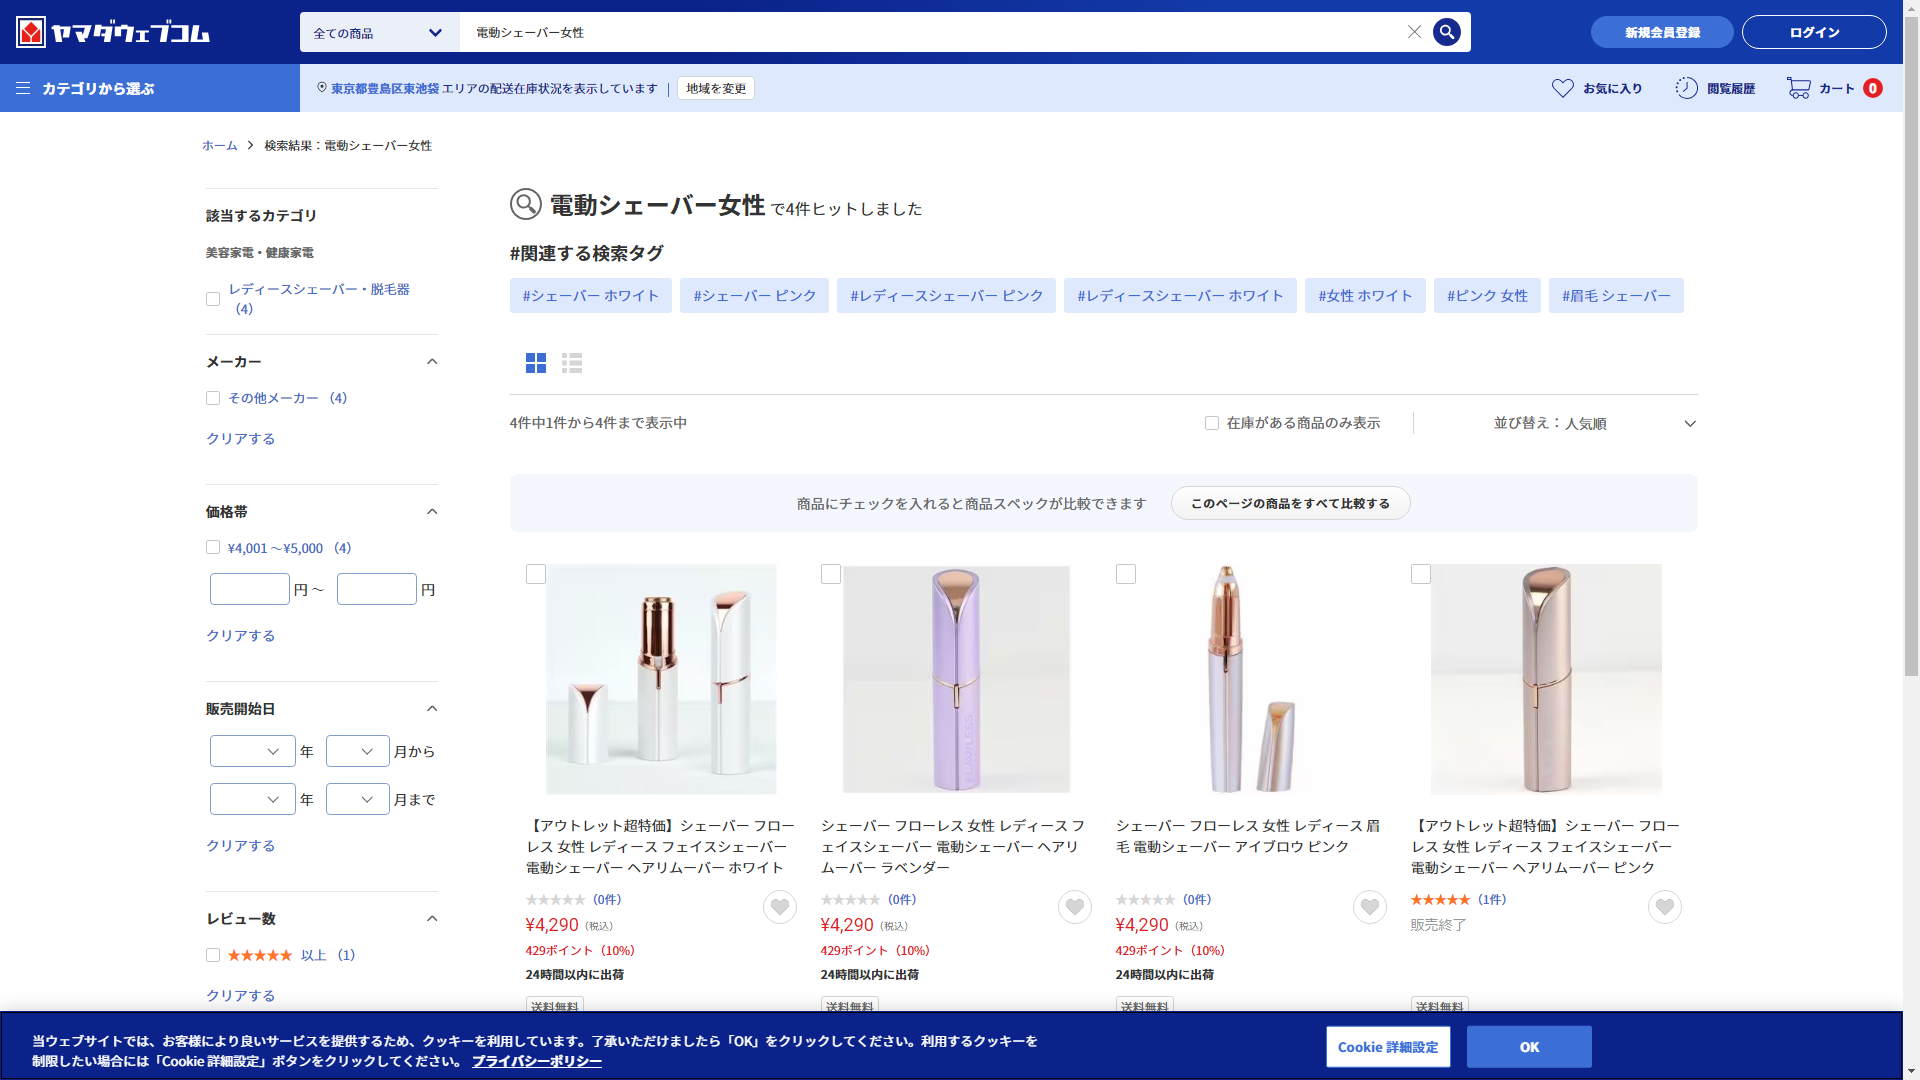Open プライバシーポリシー link
1920x1080 pixels.
pos(537,1061)
